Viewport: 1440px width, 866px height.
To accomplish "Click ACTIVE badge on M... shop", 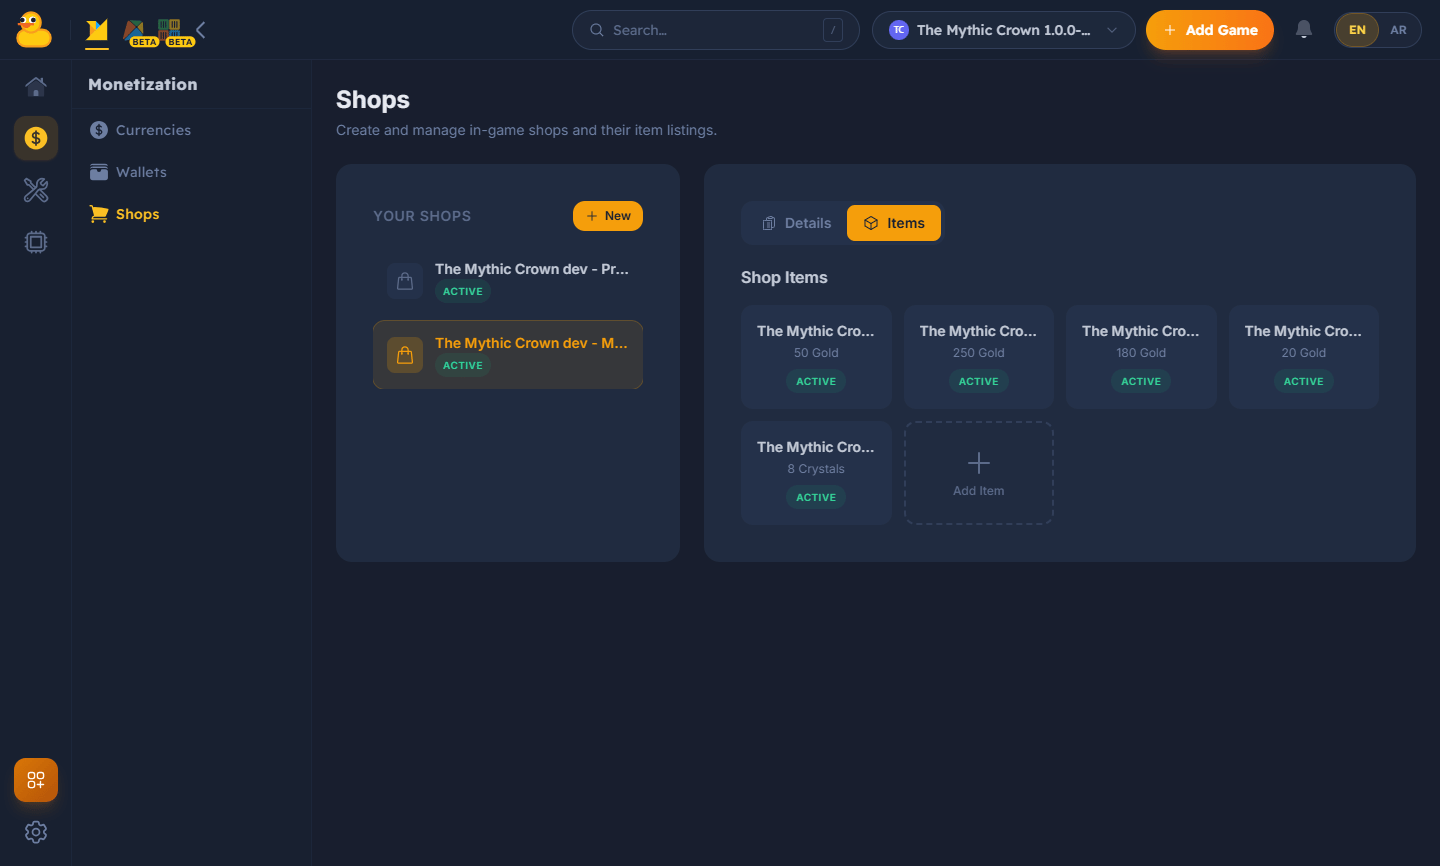I will 463,366.
